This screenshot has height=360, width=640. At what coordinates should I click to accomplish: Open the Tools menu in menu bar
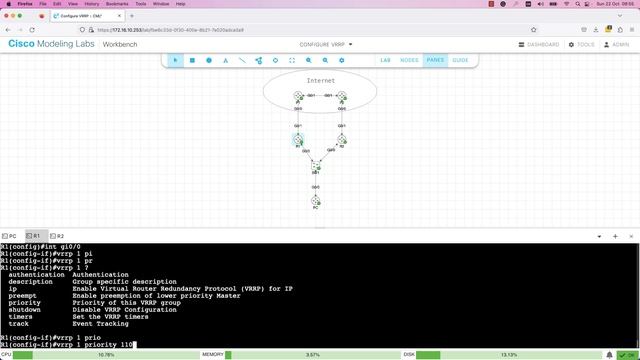141,4
